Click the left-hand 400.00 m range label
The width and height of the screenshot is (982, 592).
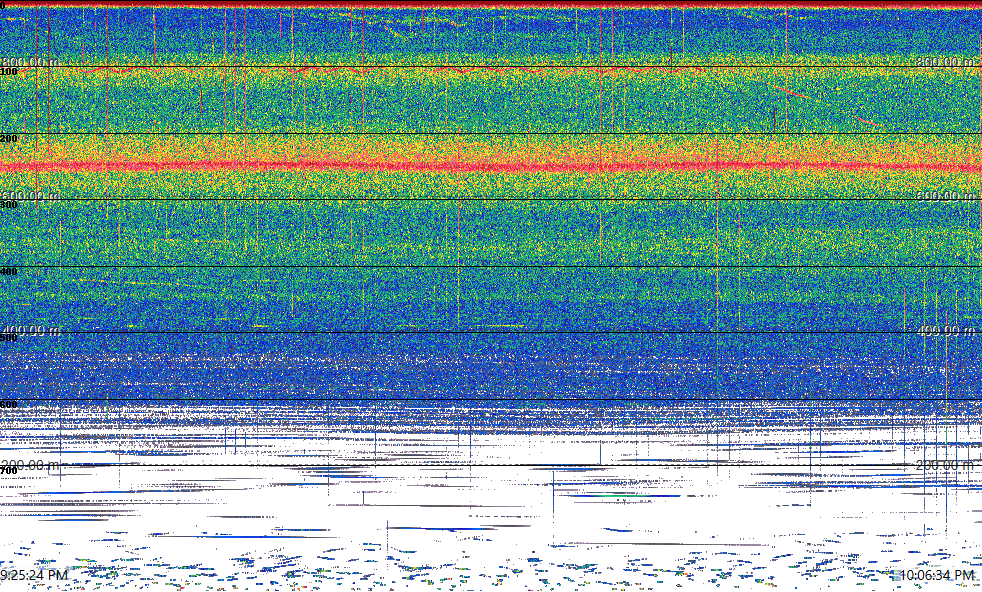pos(31,330)
